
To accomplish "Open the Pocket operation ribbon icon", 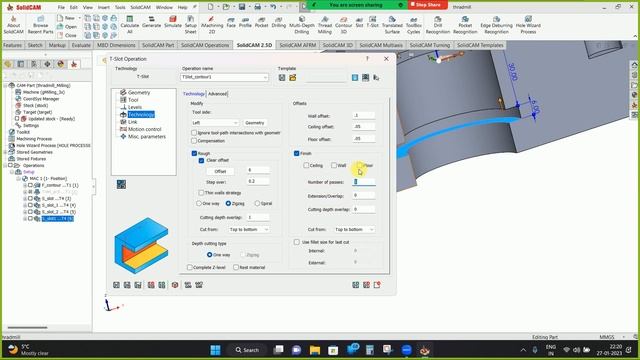I will [x=261, y=22].
